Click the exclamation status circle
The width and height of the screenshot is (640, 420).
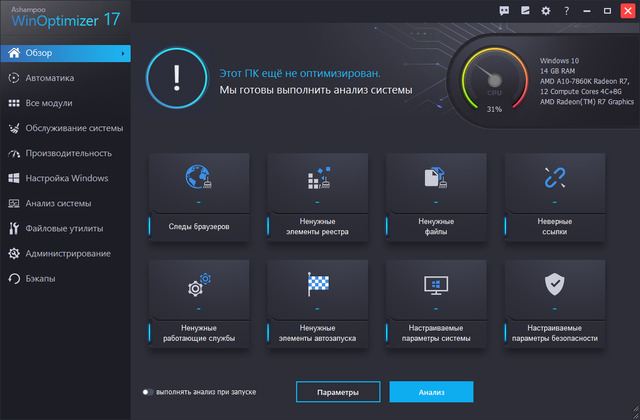pos(177,78)
